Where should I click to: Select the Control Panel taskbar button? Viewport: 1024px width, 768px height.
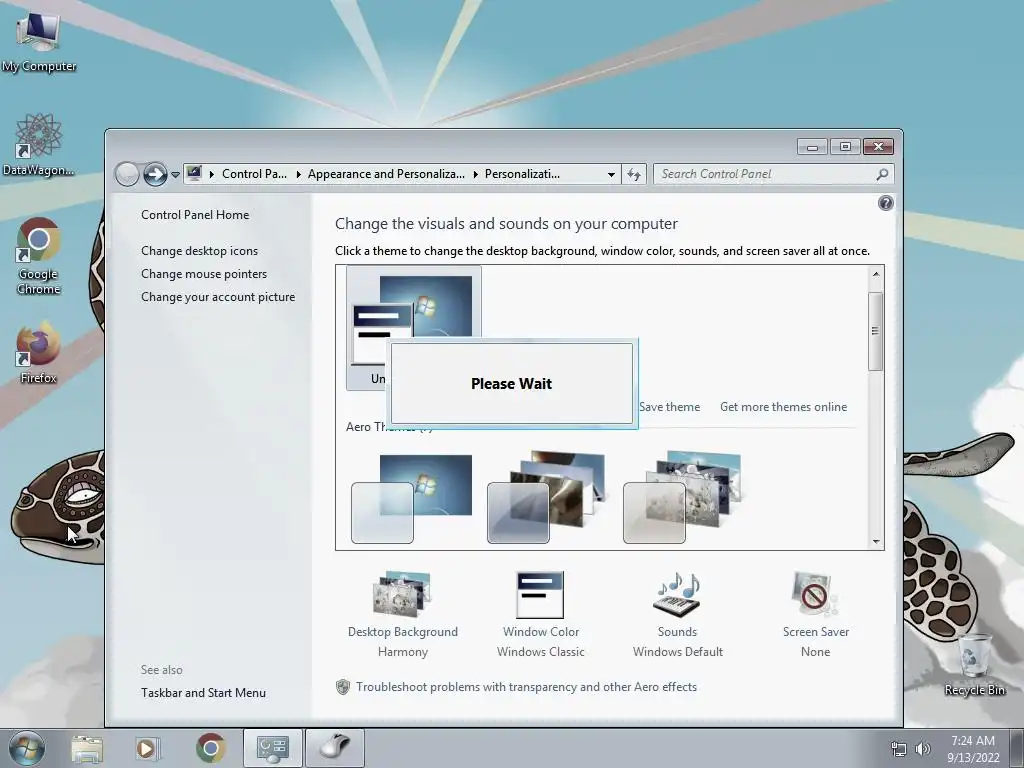[272, 748]
